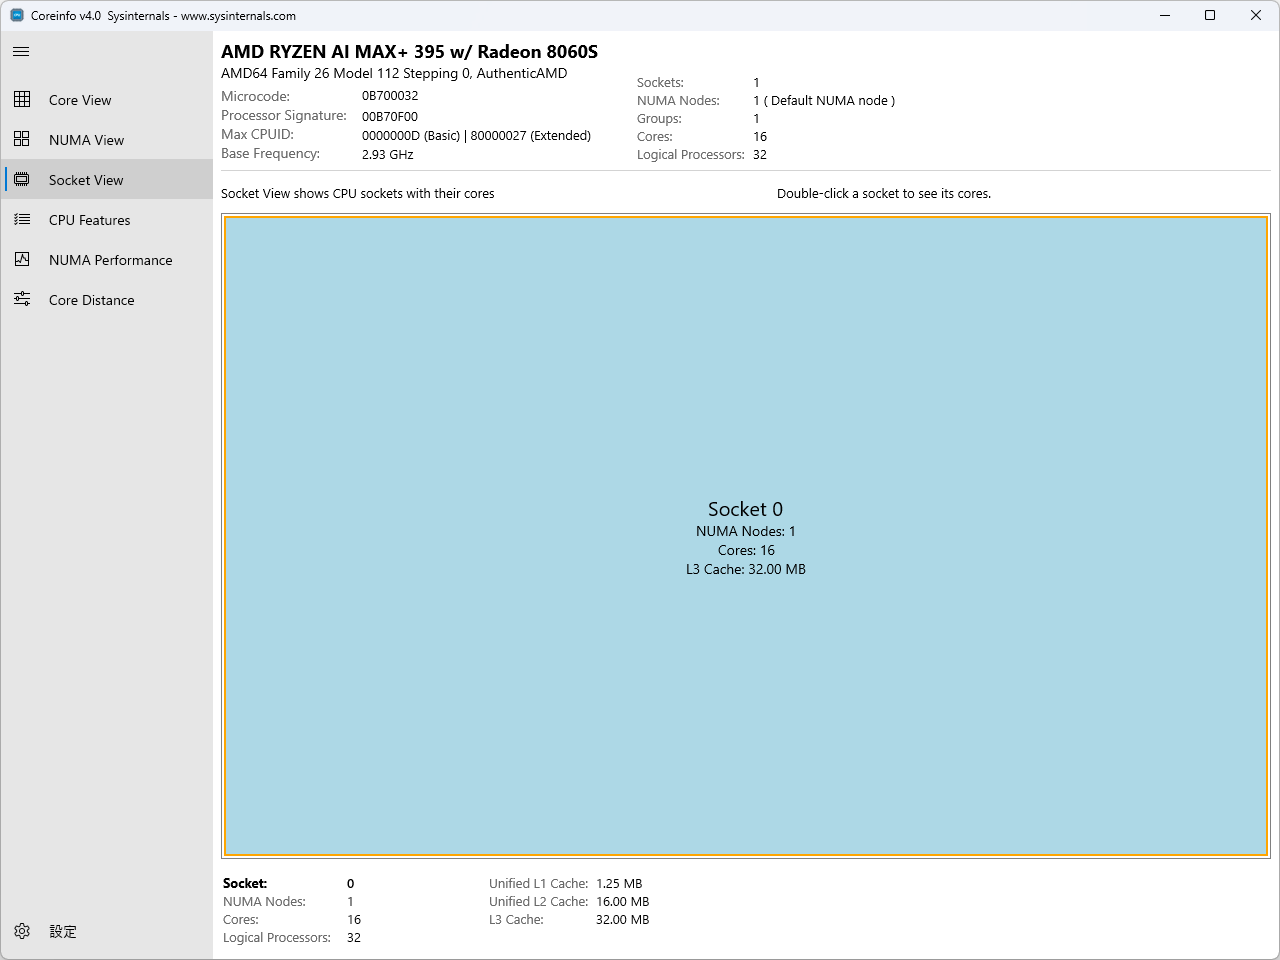This screenshot has width=1280, height=960.
Task: Click the NUMA Performance chart icon
Action: 21,259
